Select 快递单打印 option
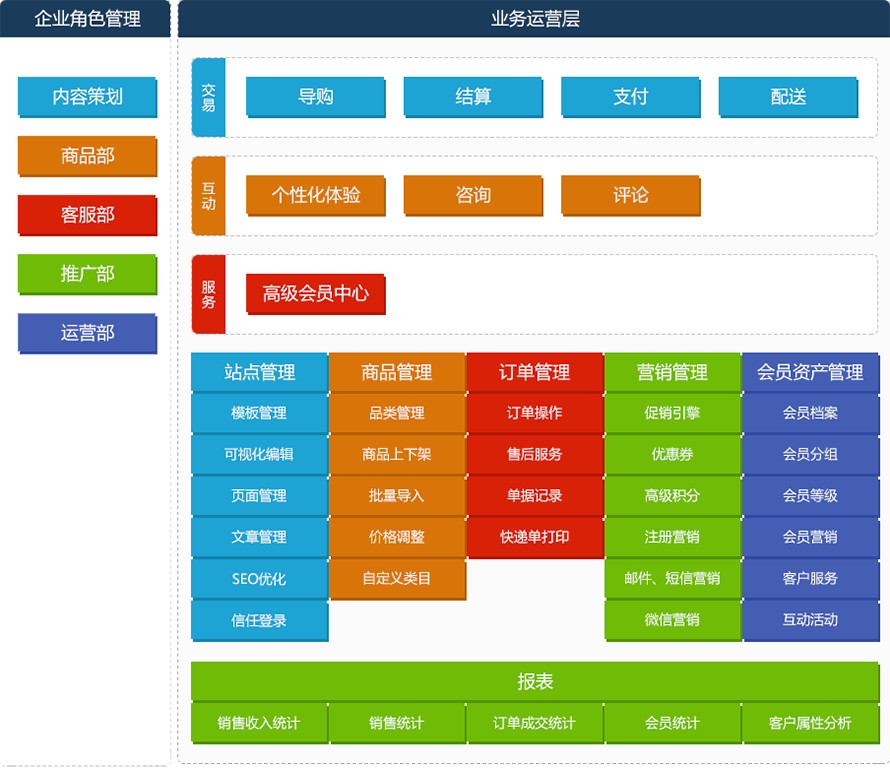Screen dimensions: 890x768 coord(535,537)
